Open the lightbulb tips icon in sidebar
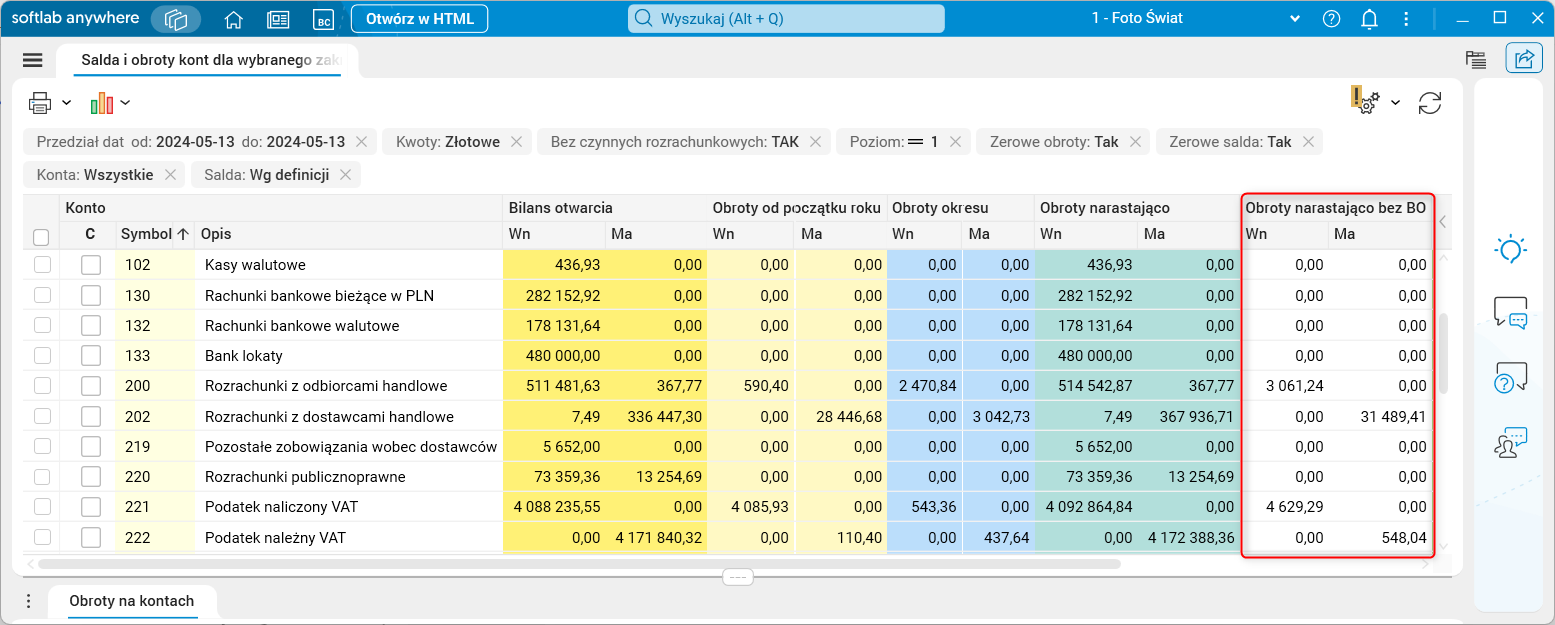The width and height of the screenshot is (1555, 625). (1510, 250)
